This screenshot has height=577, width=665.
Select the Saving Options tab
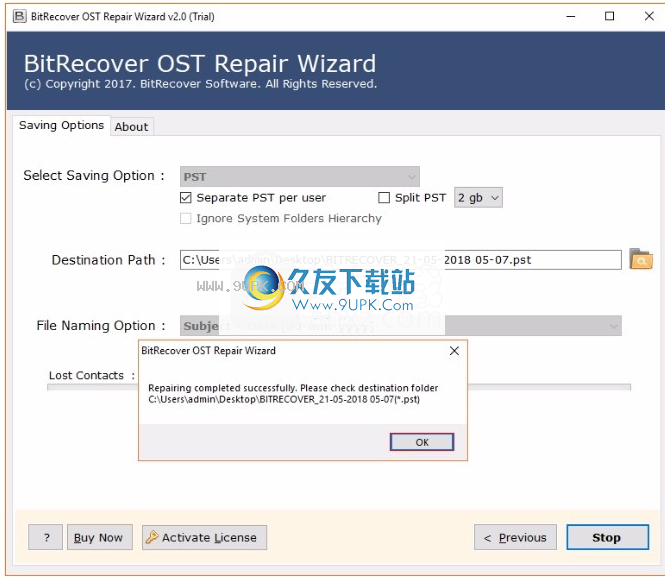[x=61, y=125]
